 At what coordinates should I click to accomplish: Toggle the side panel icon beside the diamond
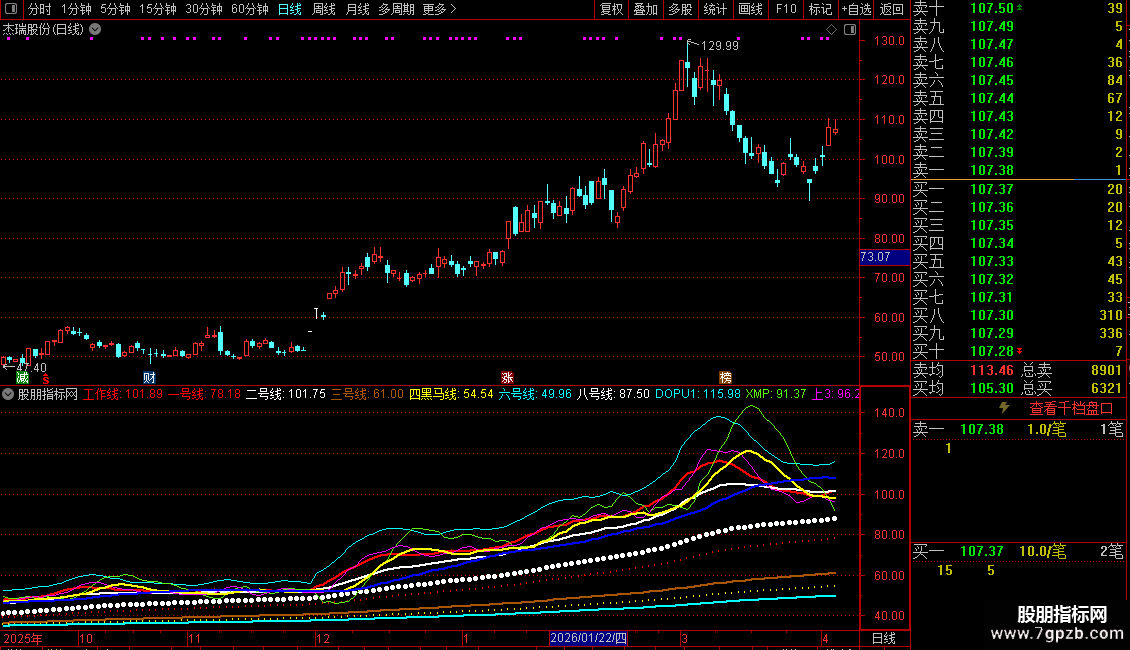tap(848, 30)
